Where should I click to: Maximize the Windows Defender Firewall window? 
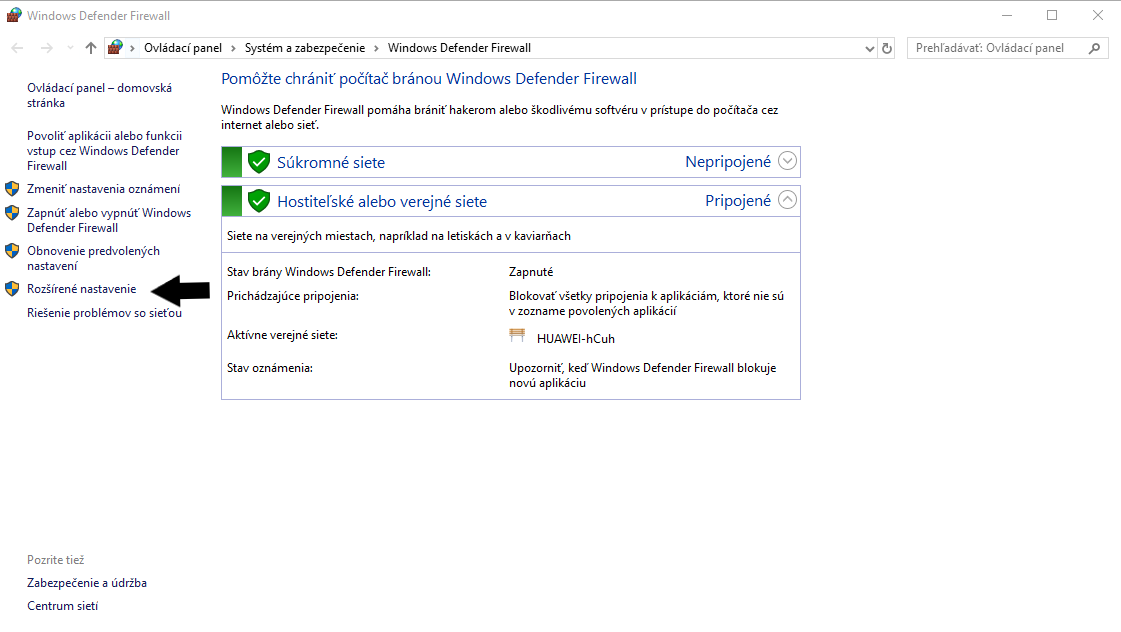pos(1052,15)
